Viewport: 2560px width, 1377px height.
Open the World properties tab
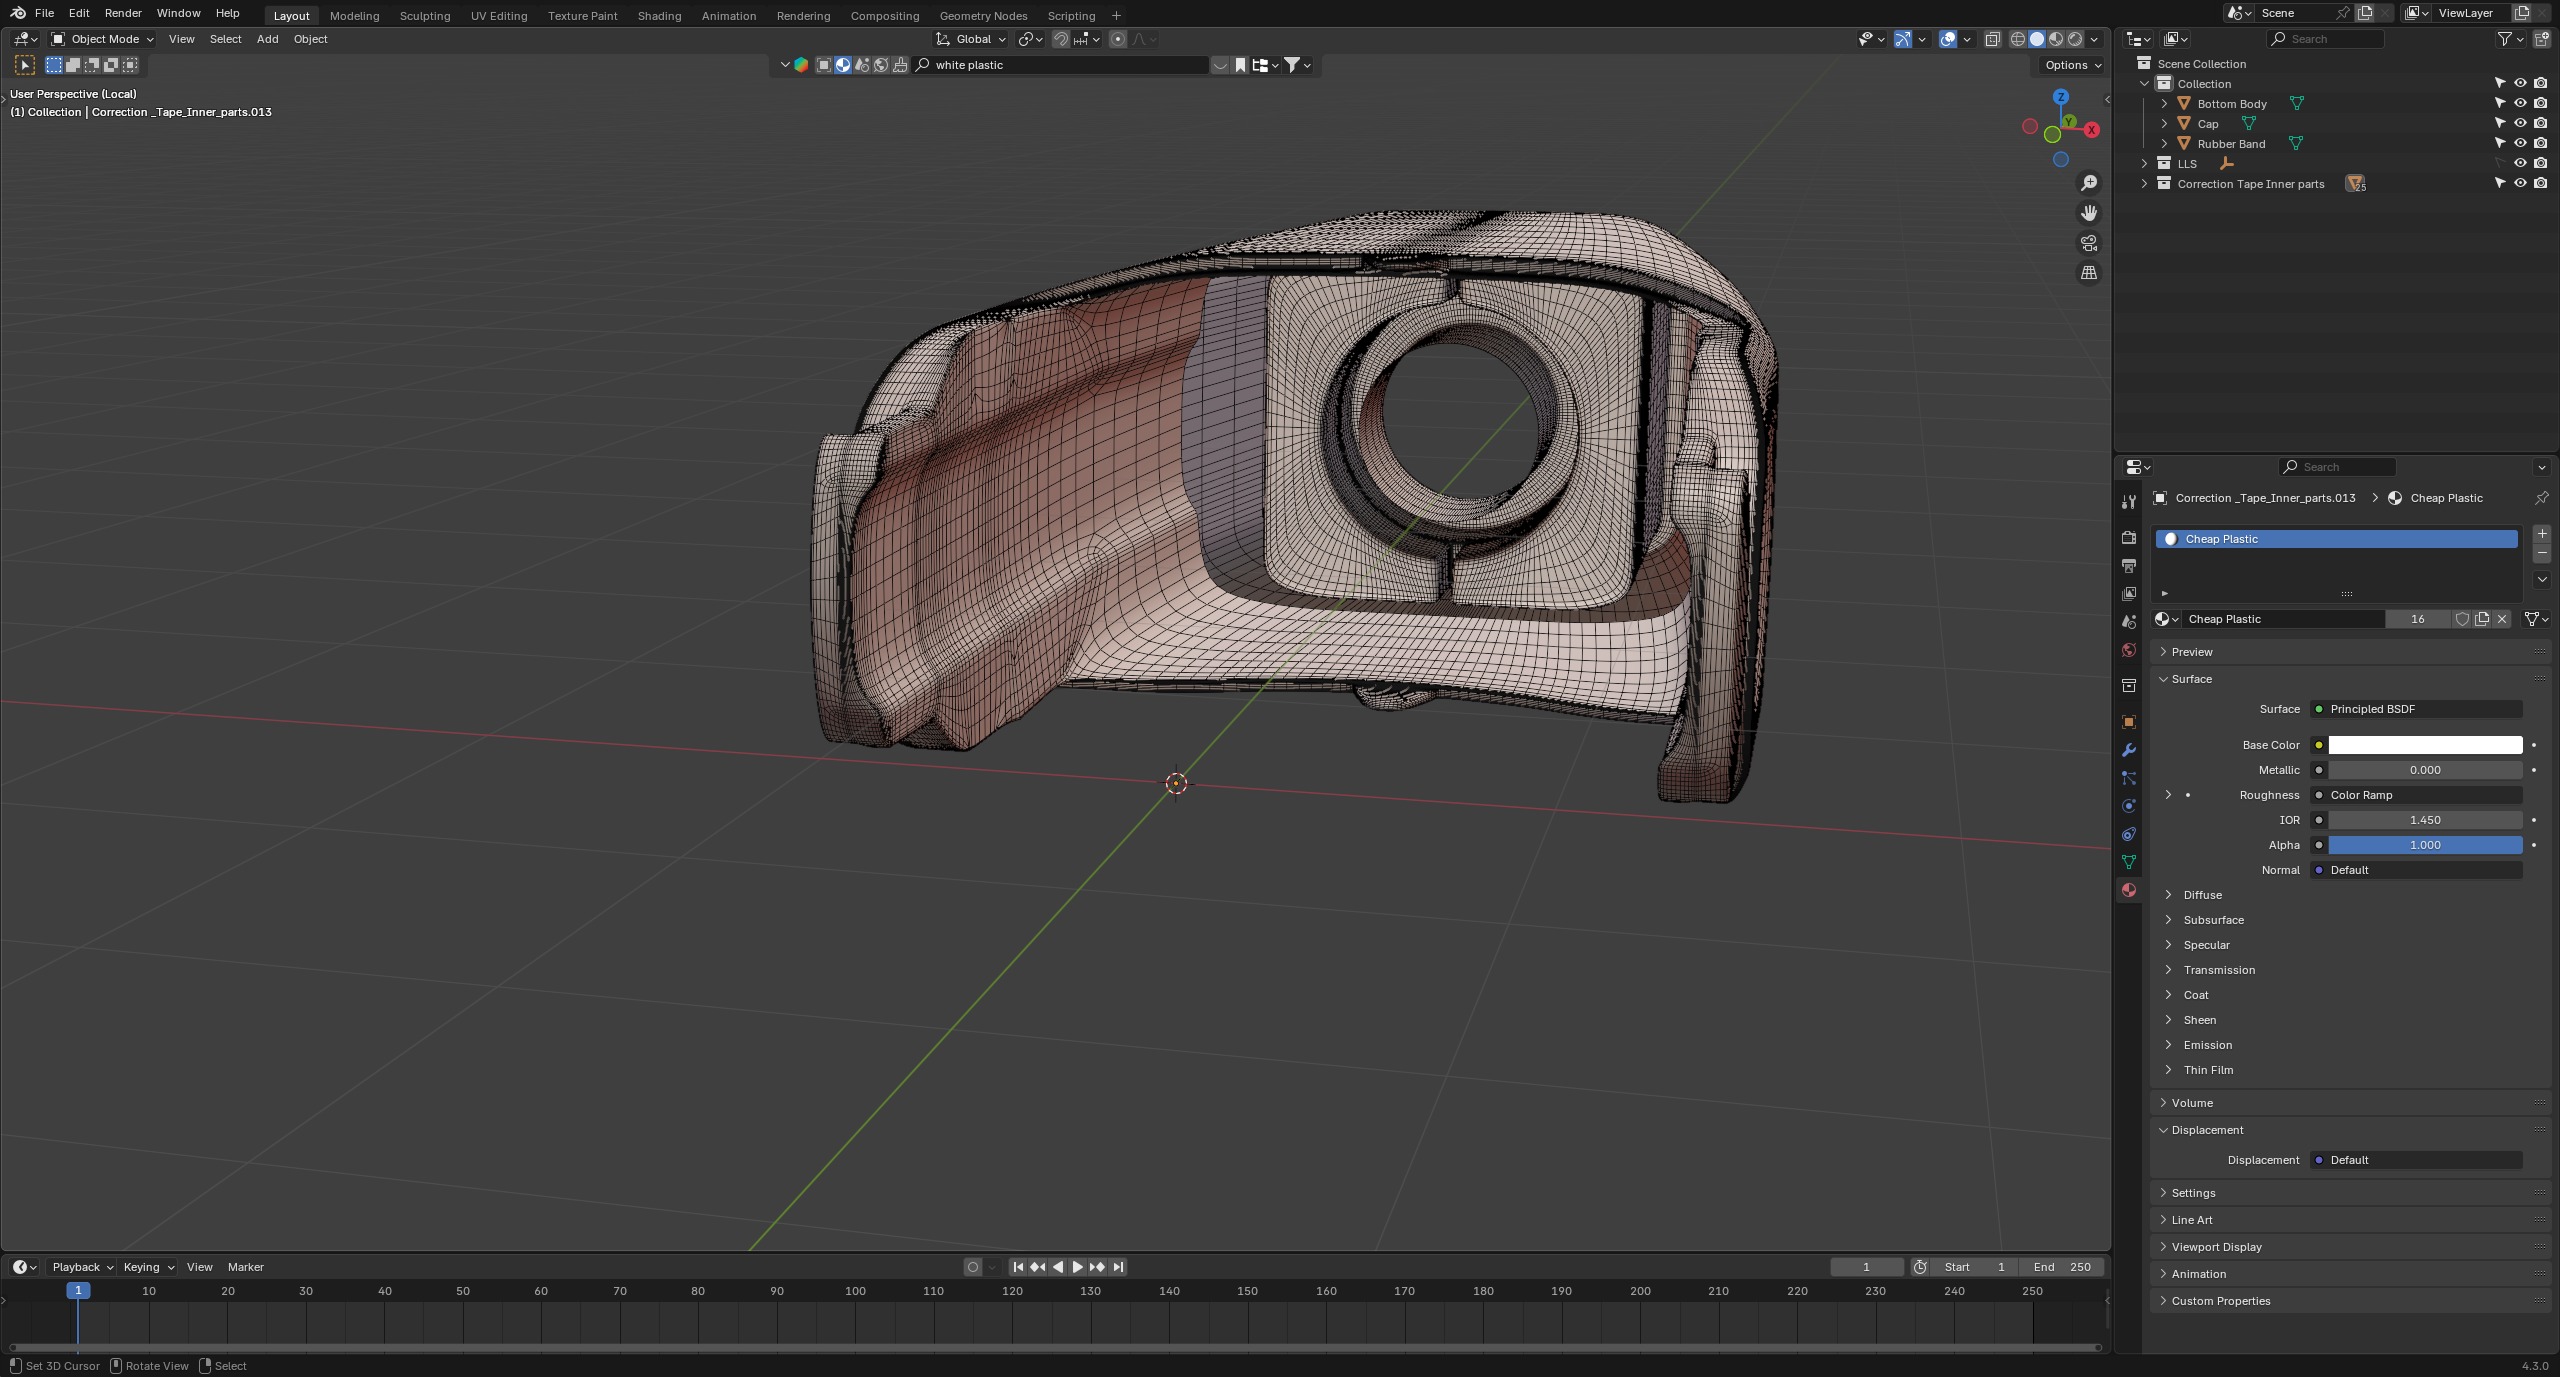tap(2128, 650)
